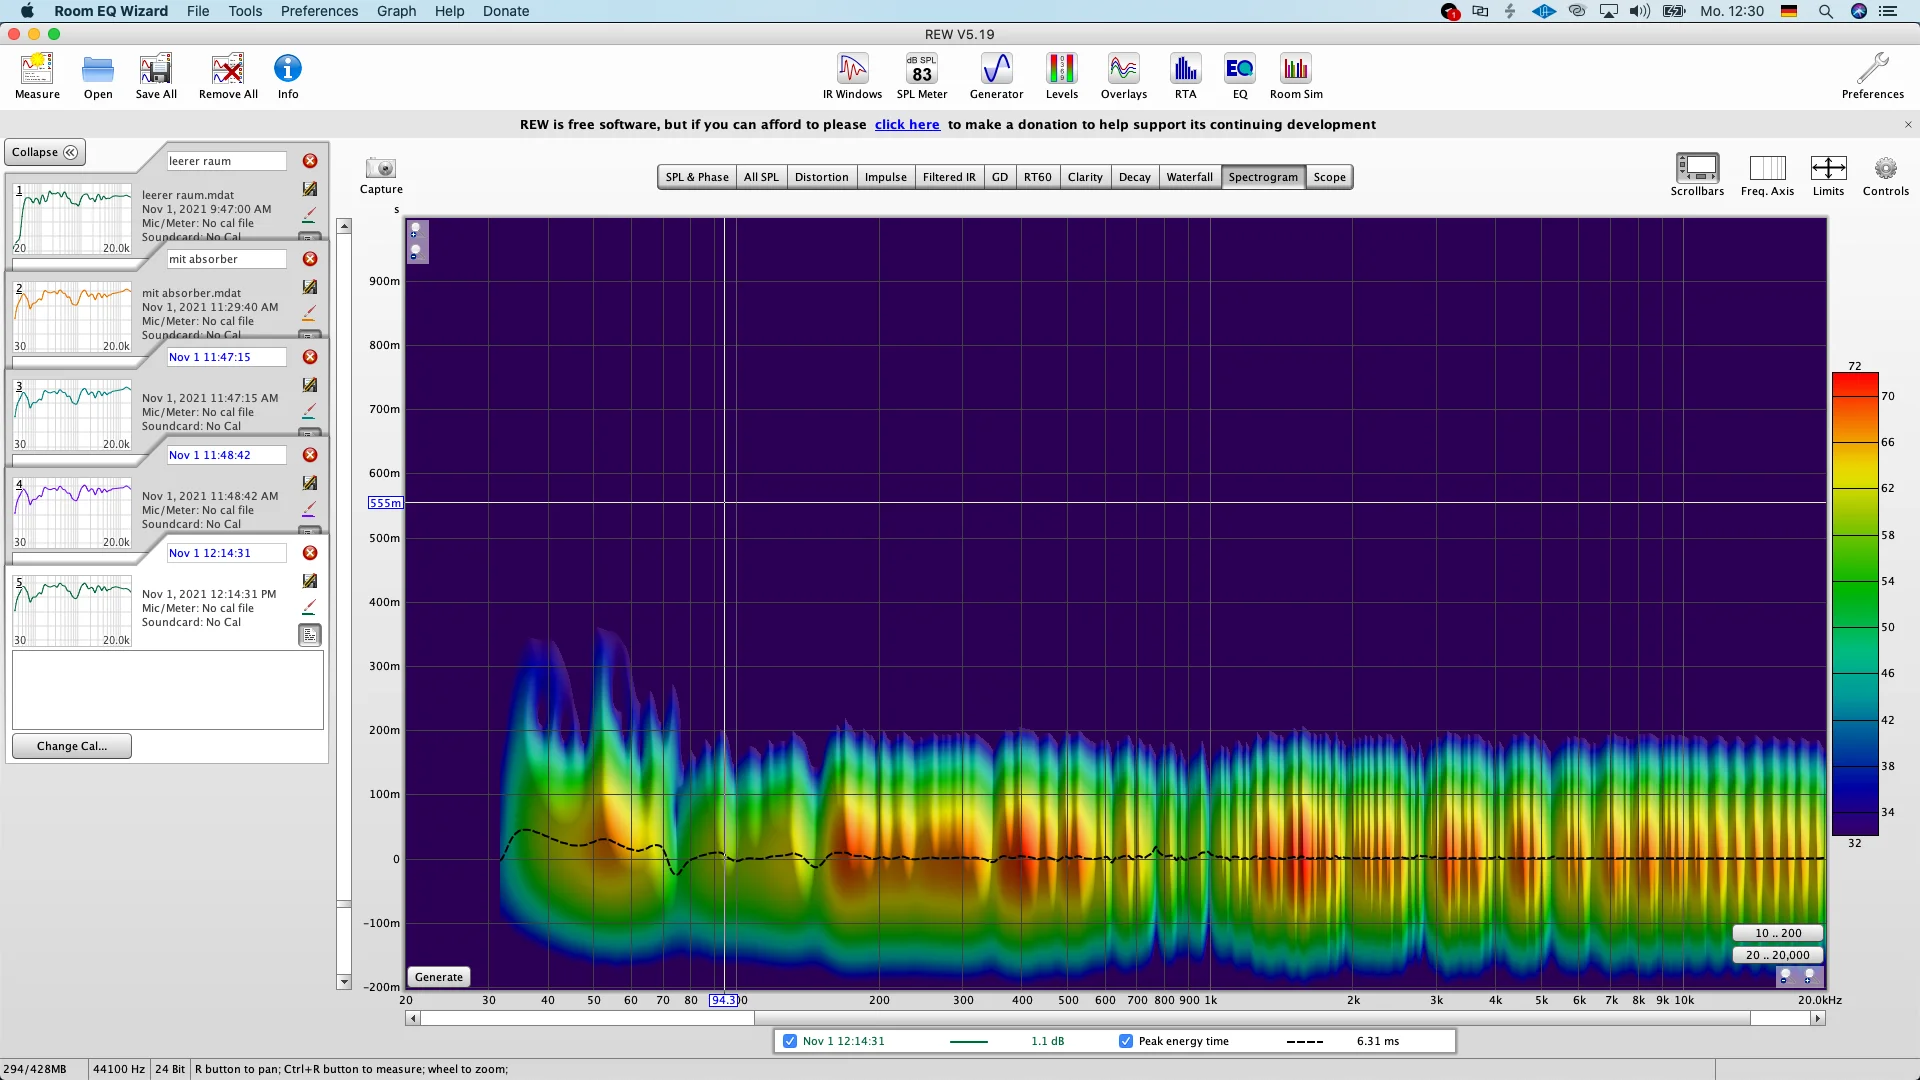Viewport: 1920px width, 1080px height.
Task: Follow the 'click here' donation link
Action: 907,124
